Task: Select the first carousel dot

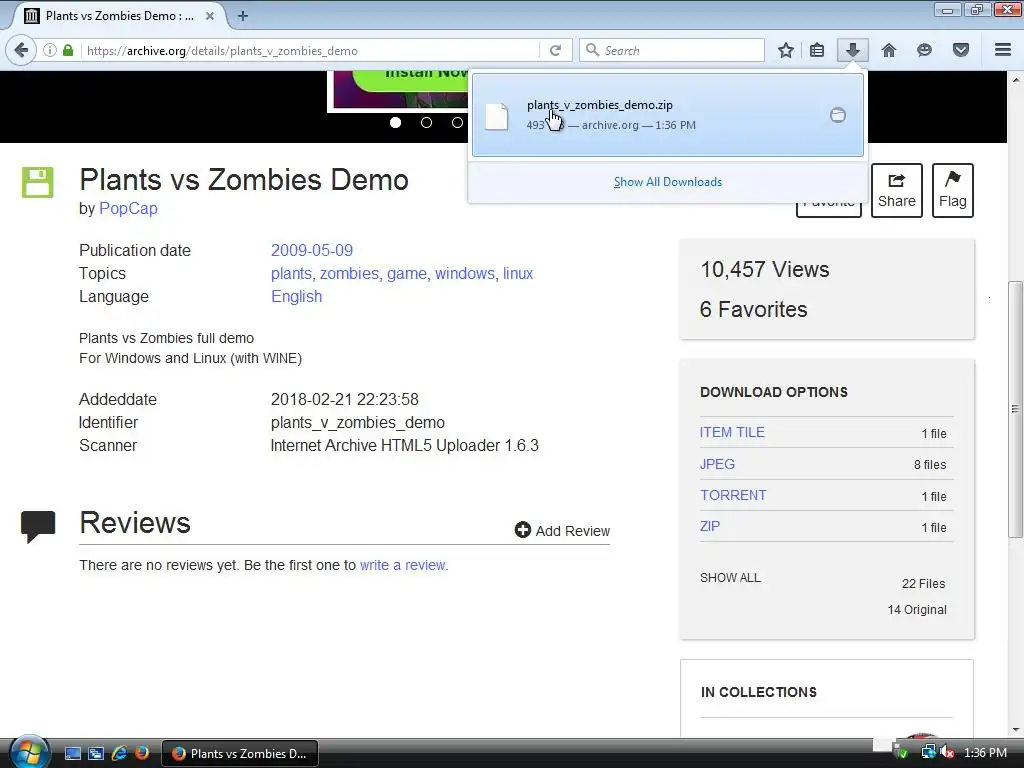Action: point(395,122)
